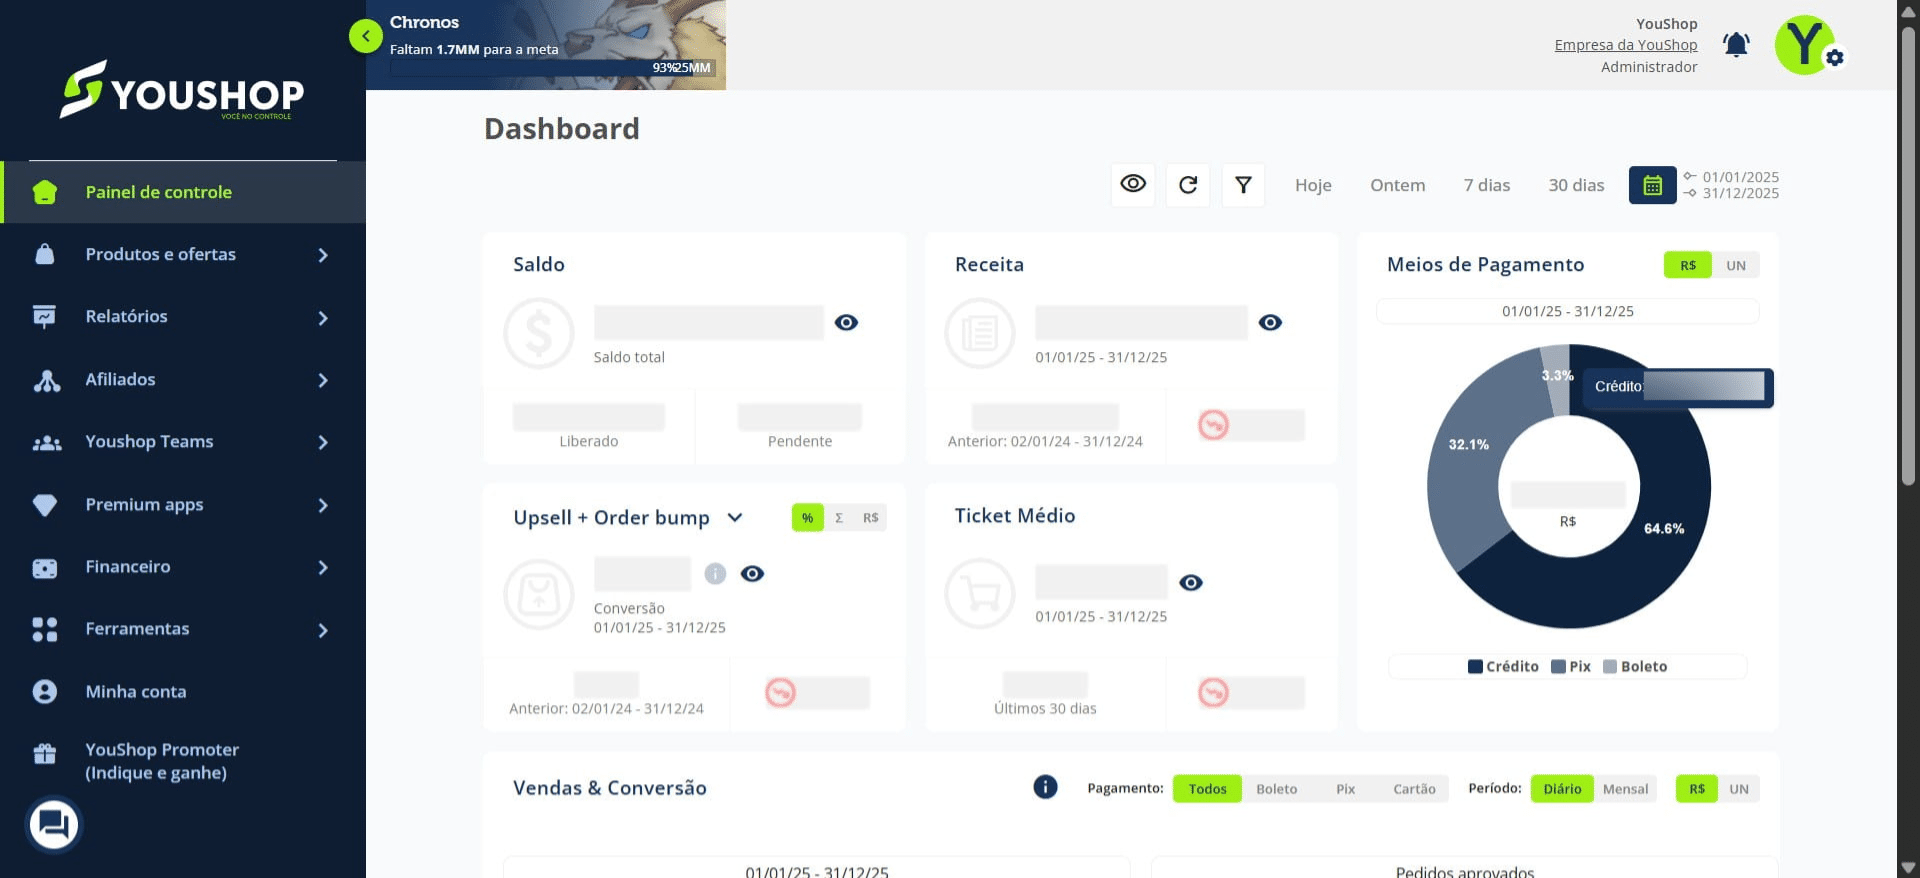
Task: Click the Upsell bag icon
Action: [539, 594]
